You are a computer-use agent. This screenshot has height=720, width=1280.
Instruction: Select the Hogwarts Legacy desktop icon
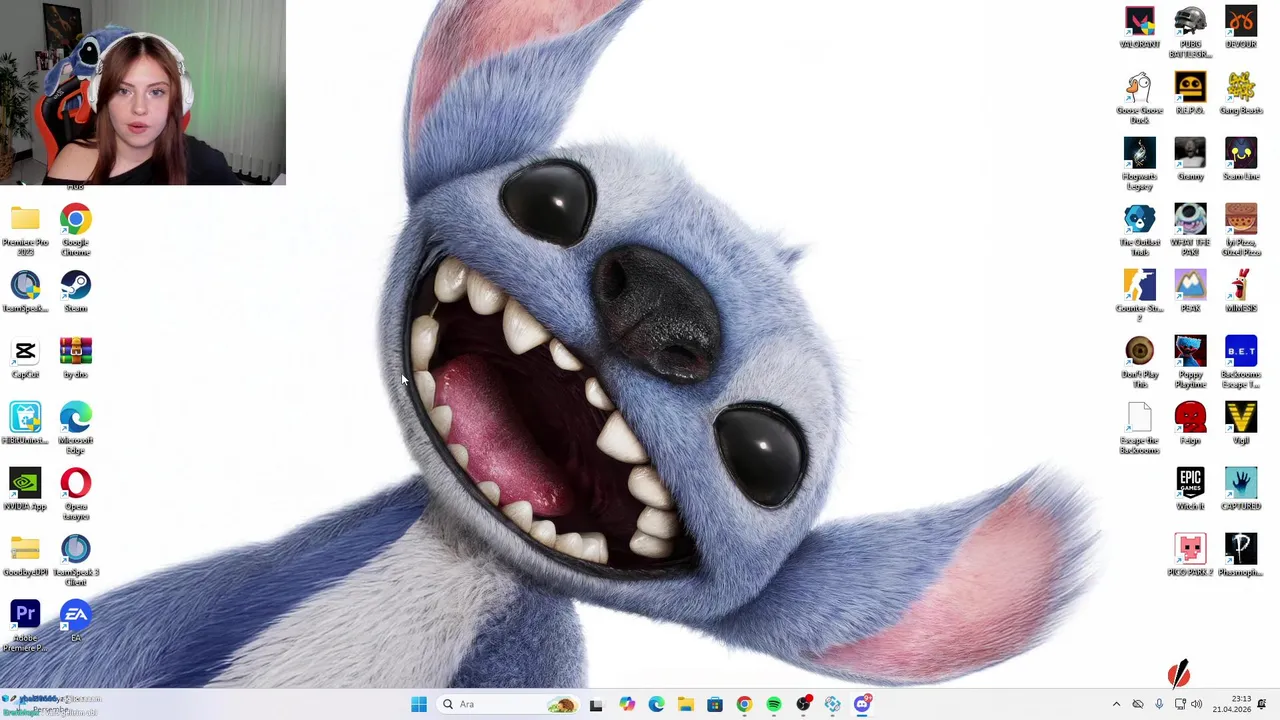(x=1139, y=164)
